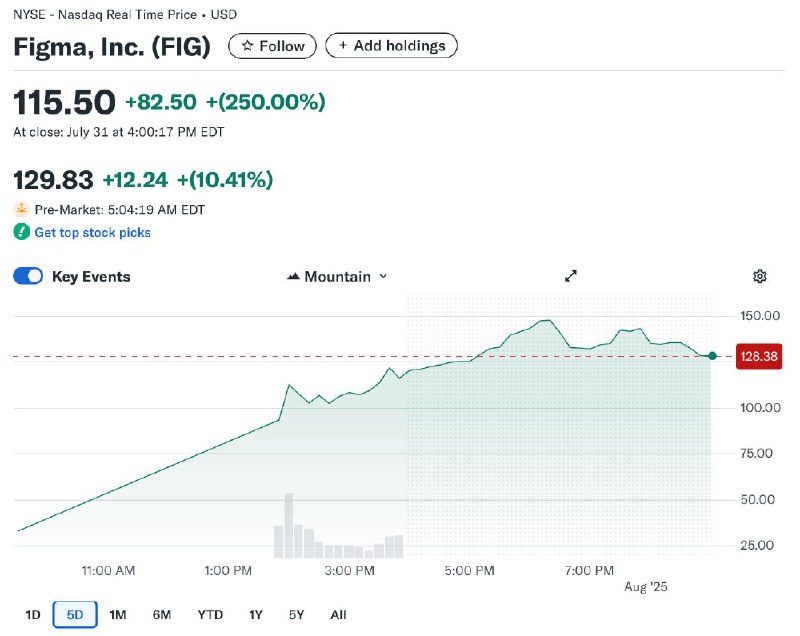The image size is (800, 636).
Task: Click the NYSE - Nasdaq Real Time Price label
Action: pos(125,14)
